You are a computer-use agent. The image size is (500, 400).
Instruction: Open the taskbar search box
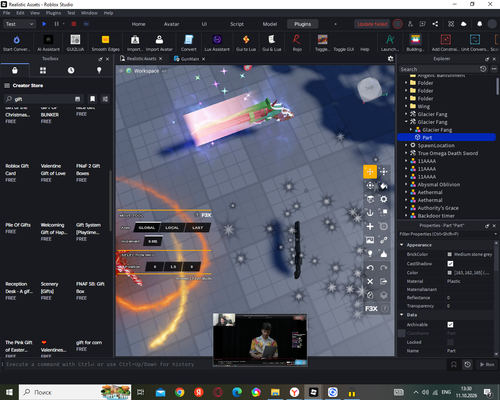click(x=75, y=392)
